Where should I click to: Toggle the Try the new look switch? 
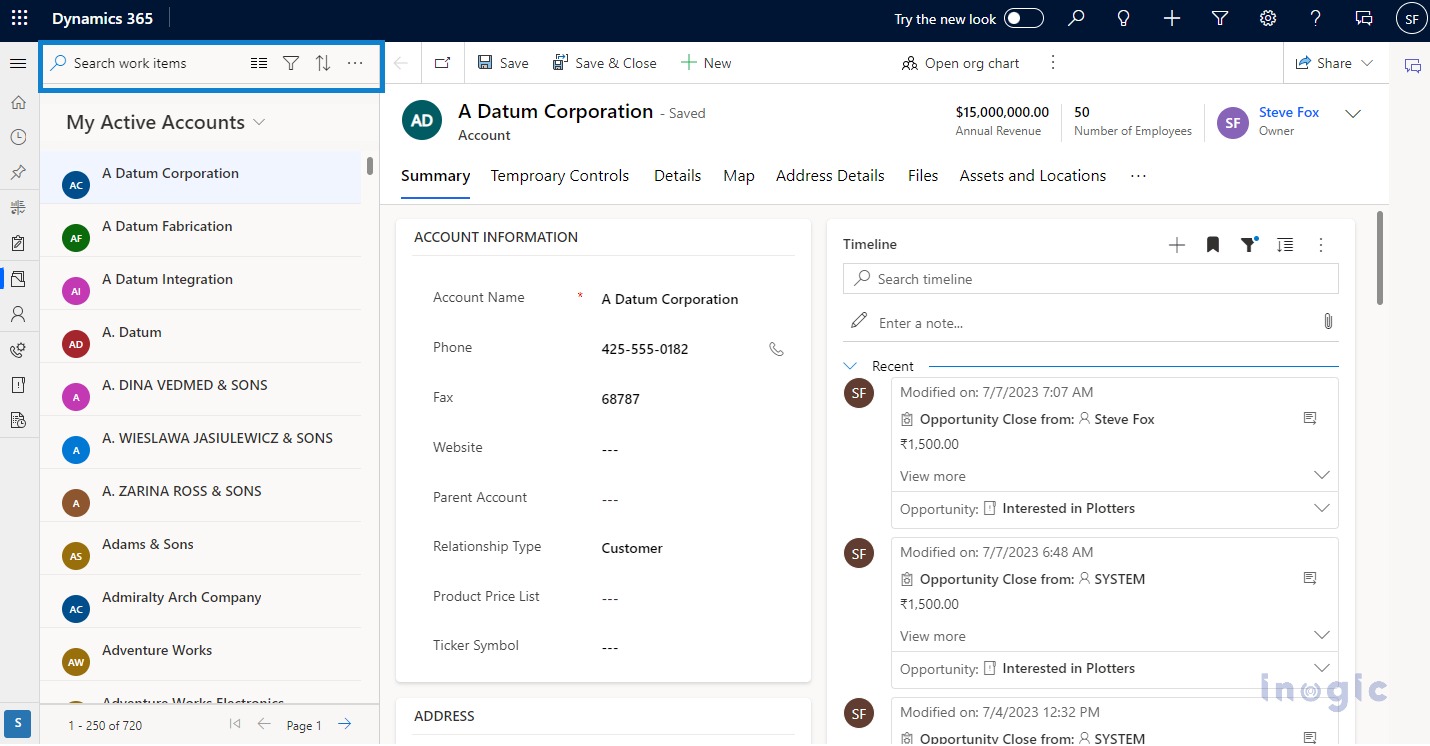1023,18
